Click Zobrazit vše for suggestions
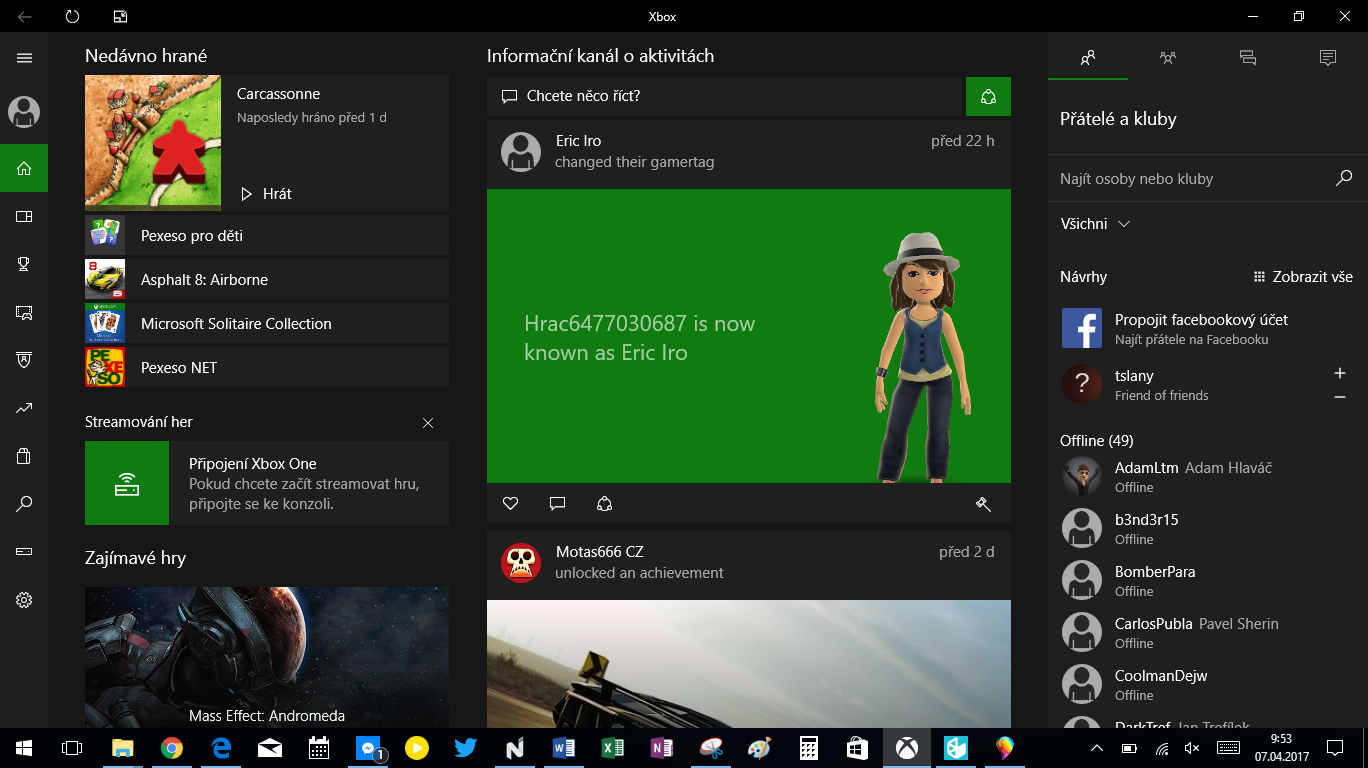This screenshot has width=1368, height=768. pyautogui.click(x=1303, y=277)
